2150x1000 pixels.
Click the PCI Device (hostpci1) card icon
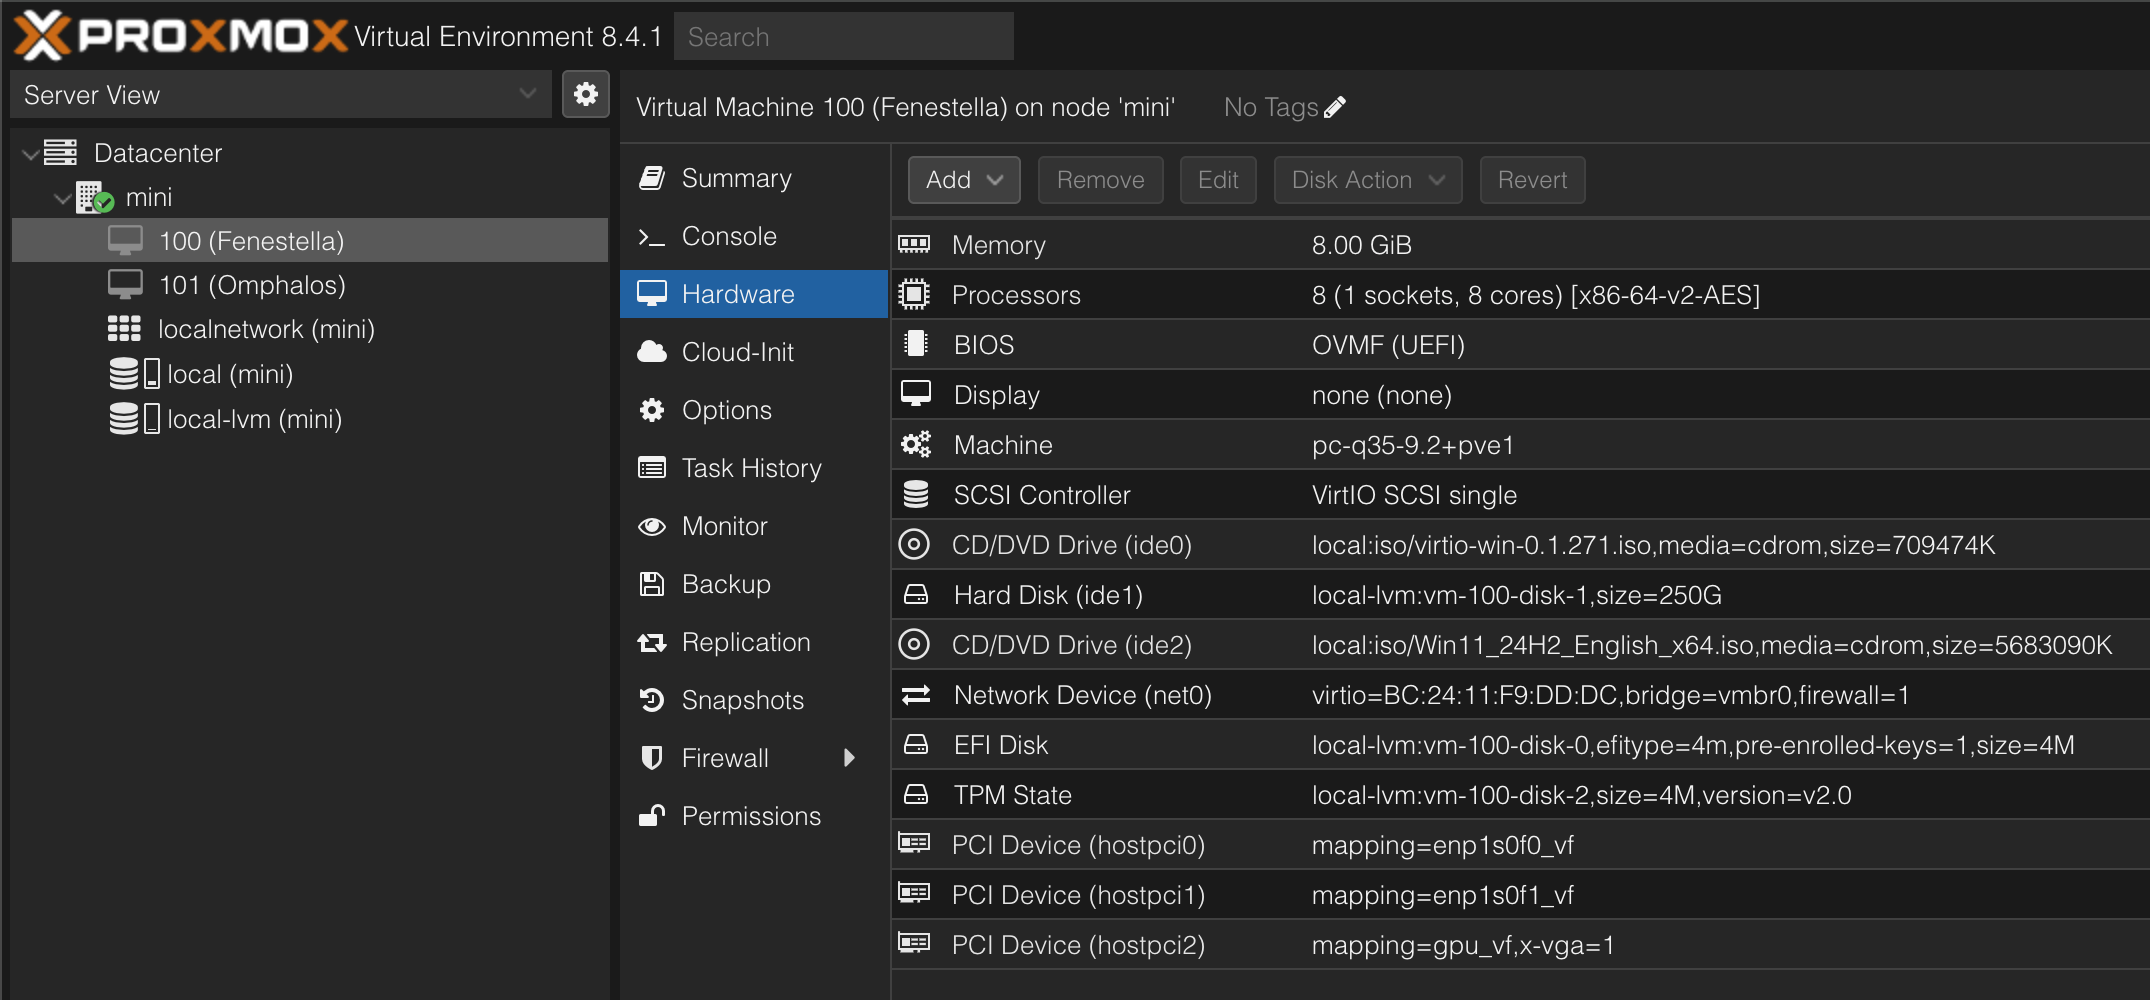[914, 893]
